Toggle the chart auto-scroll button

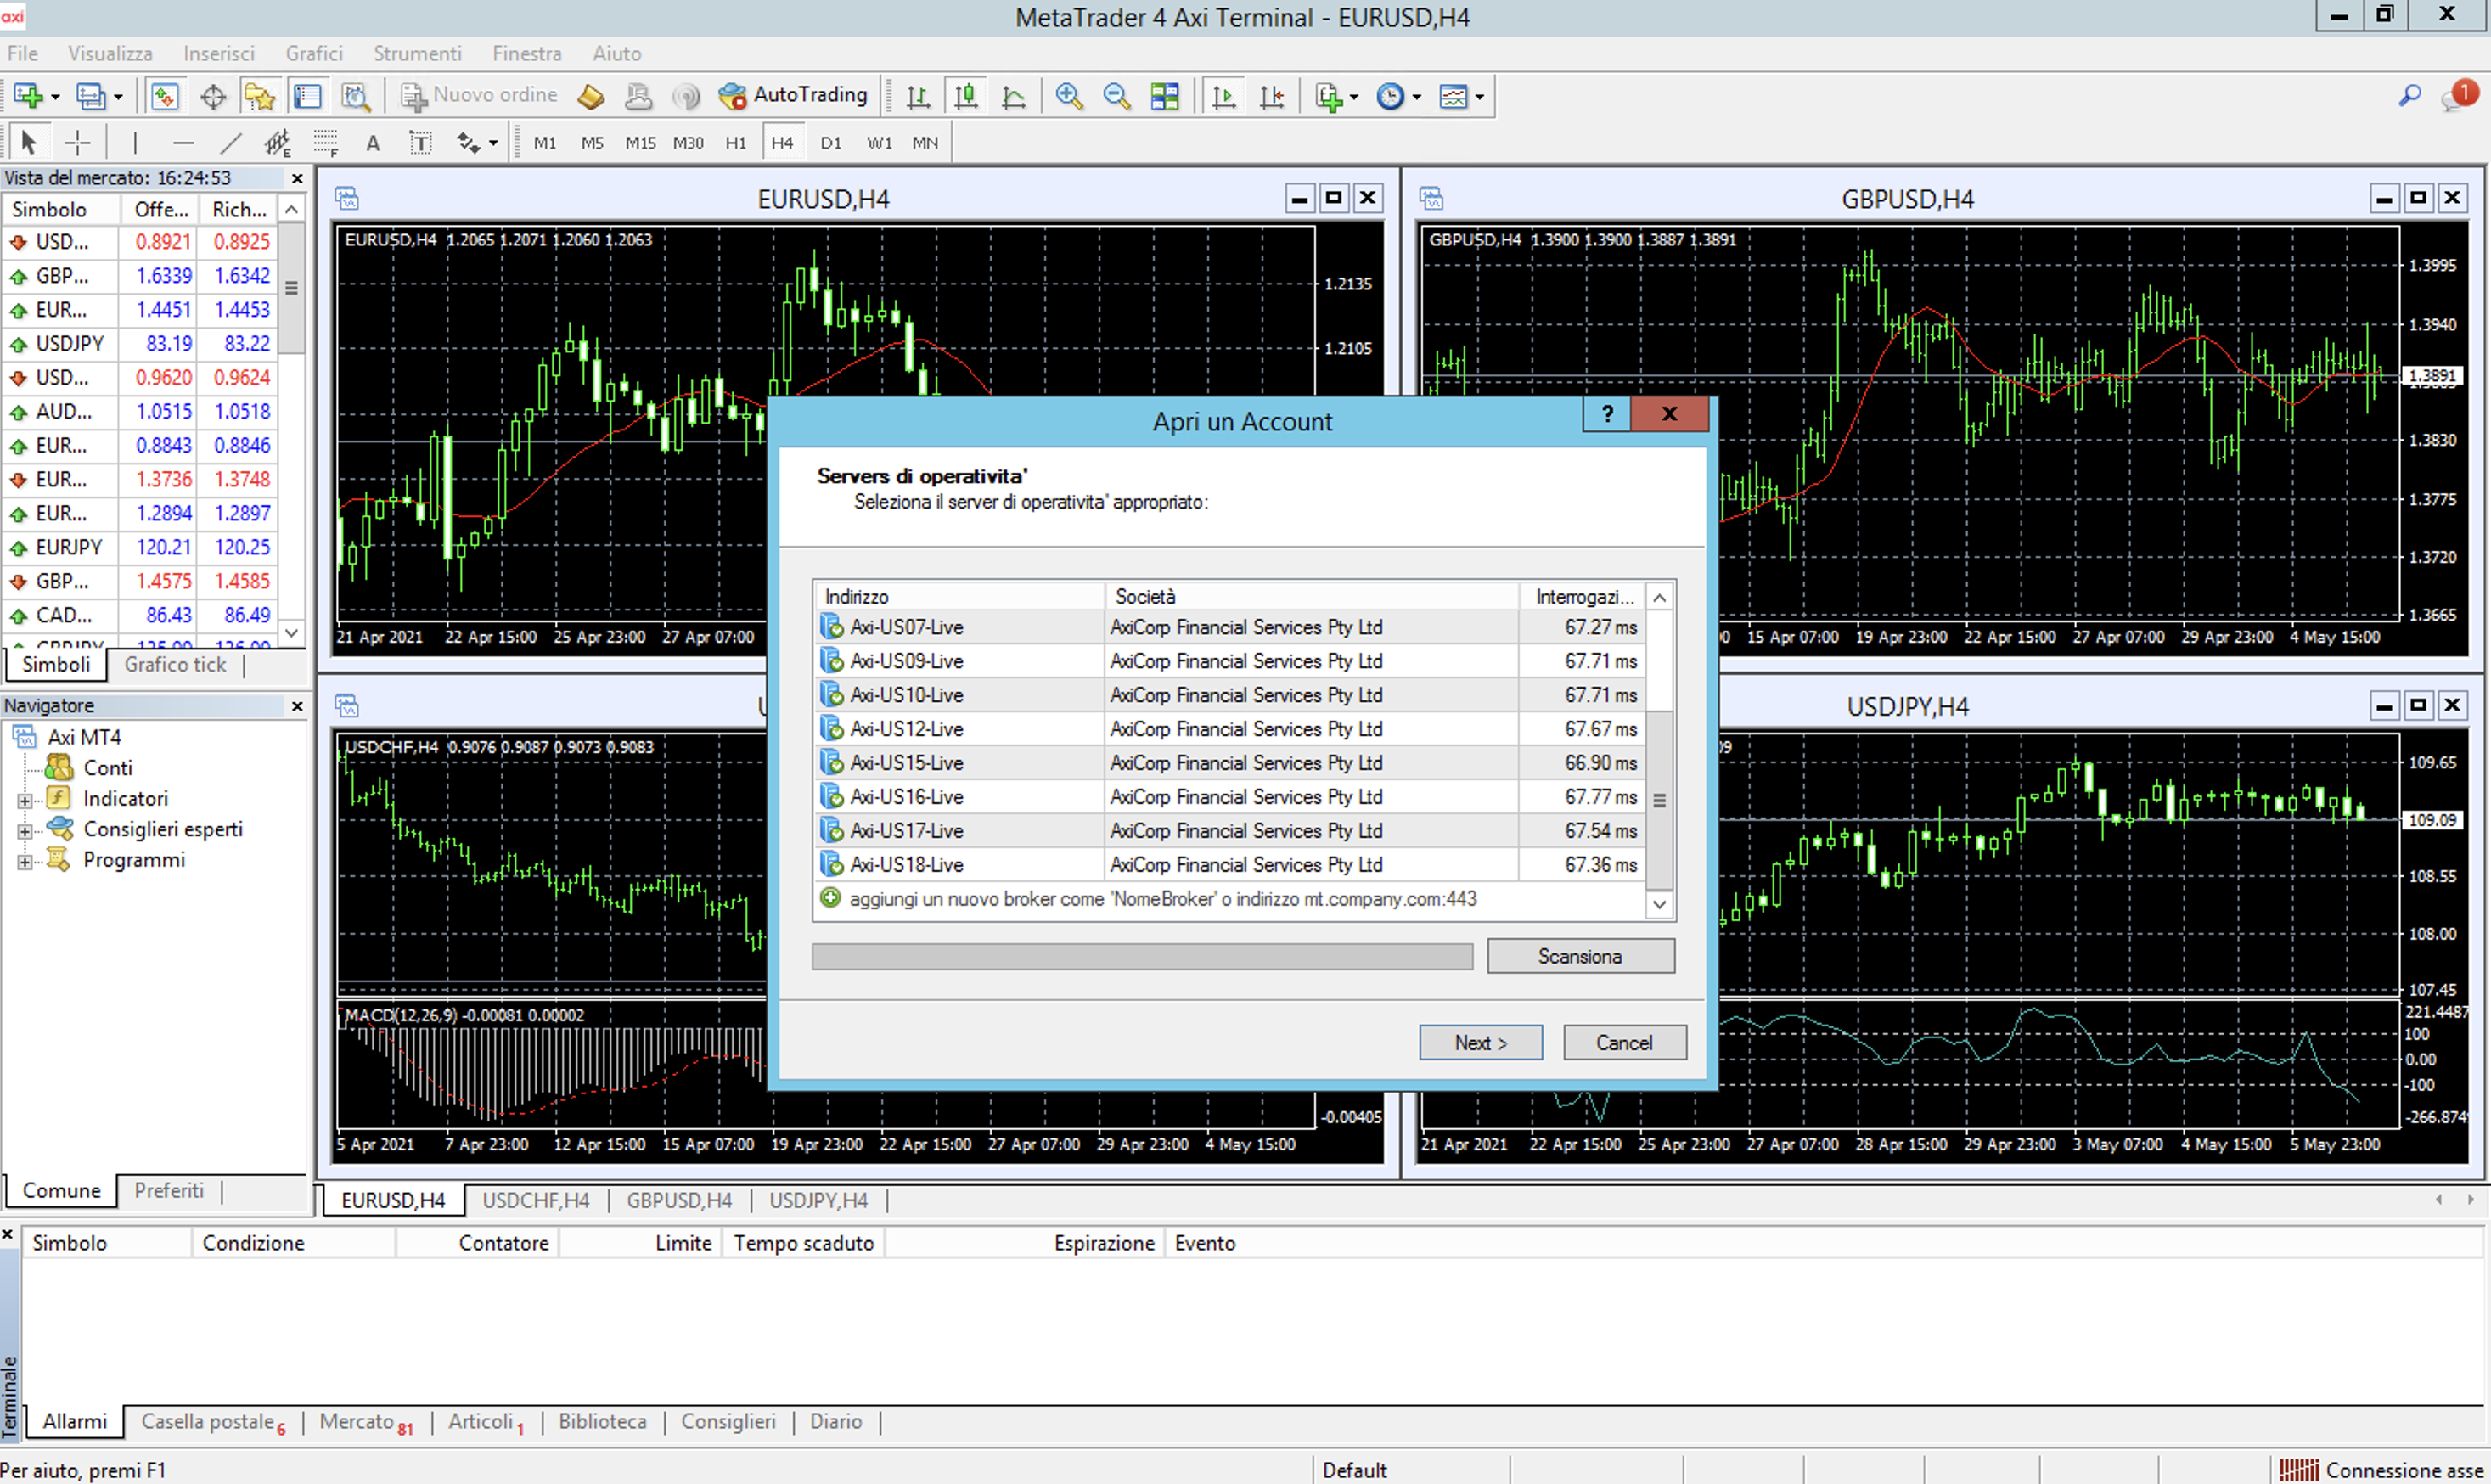point(1224,96)
